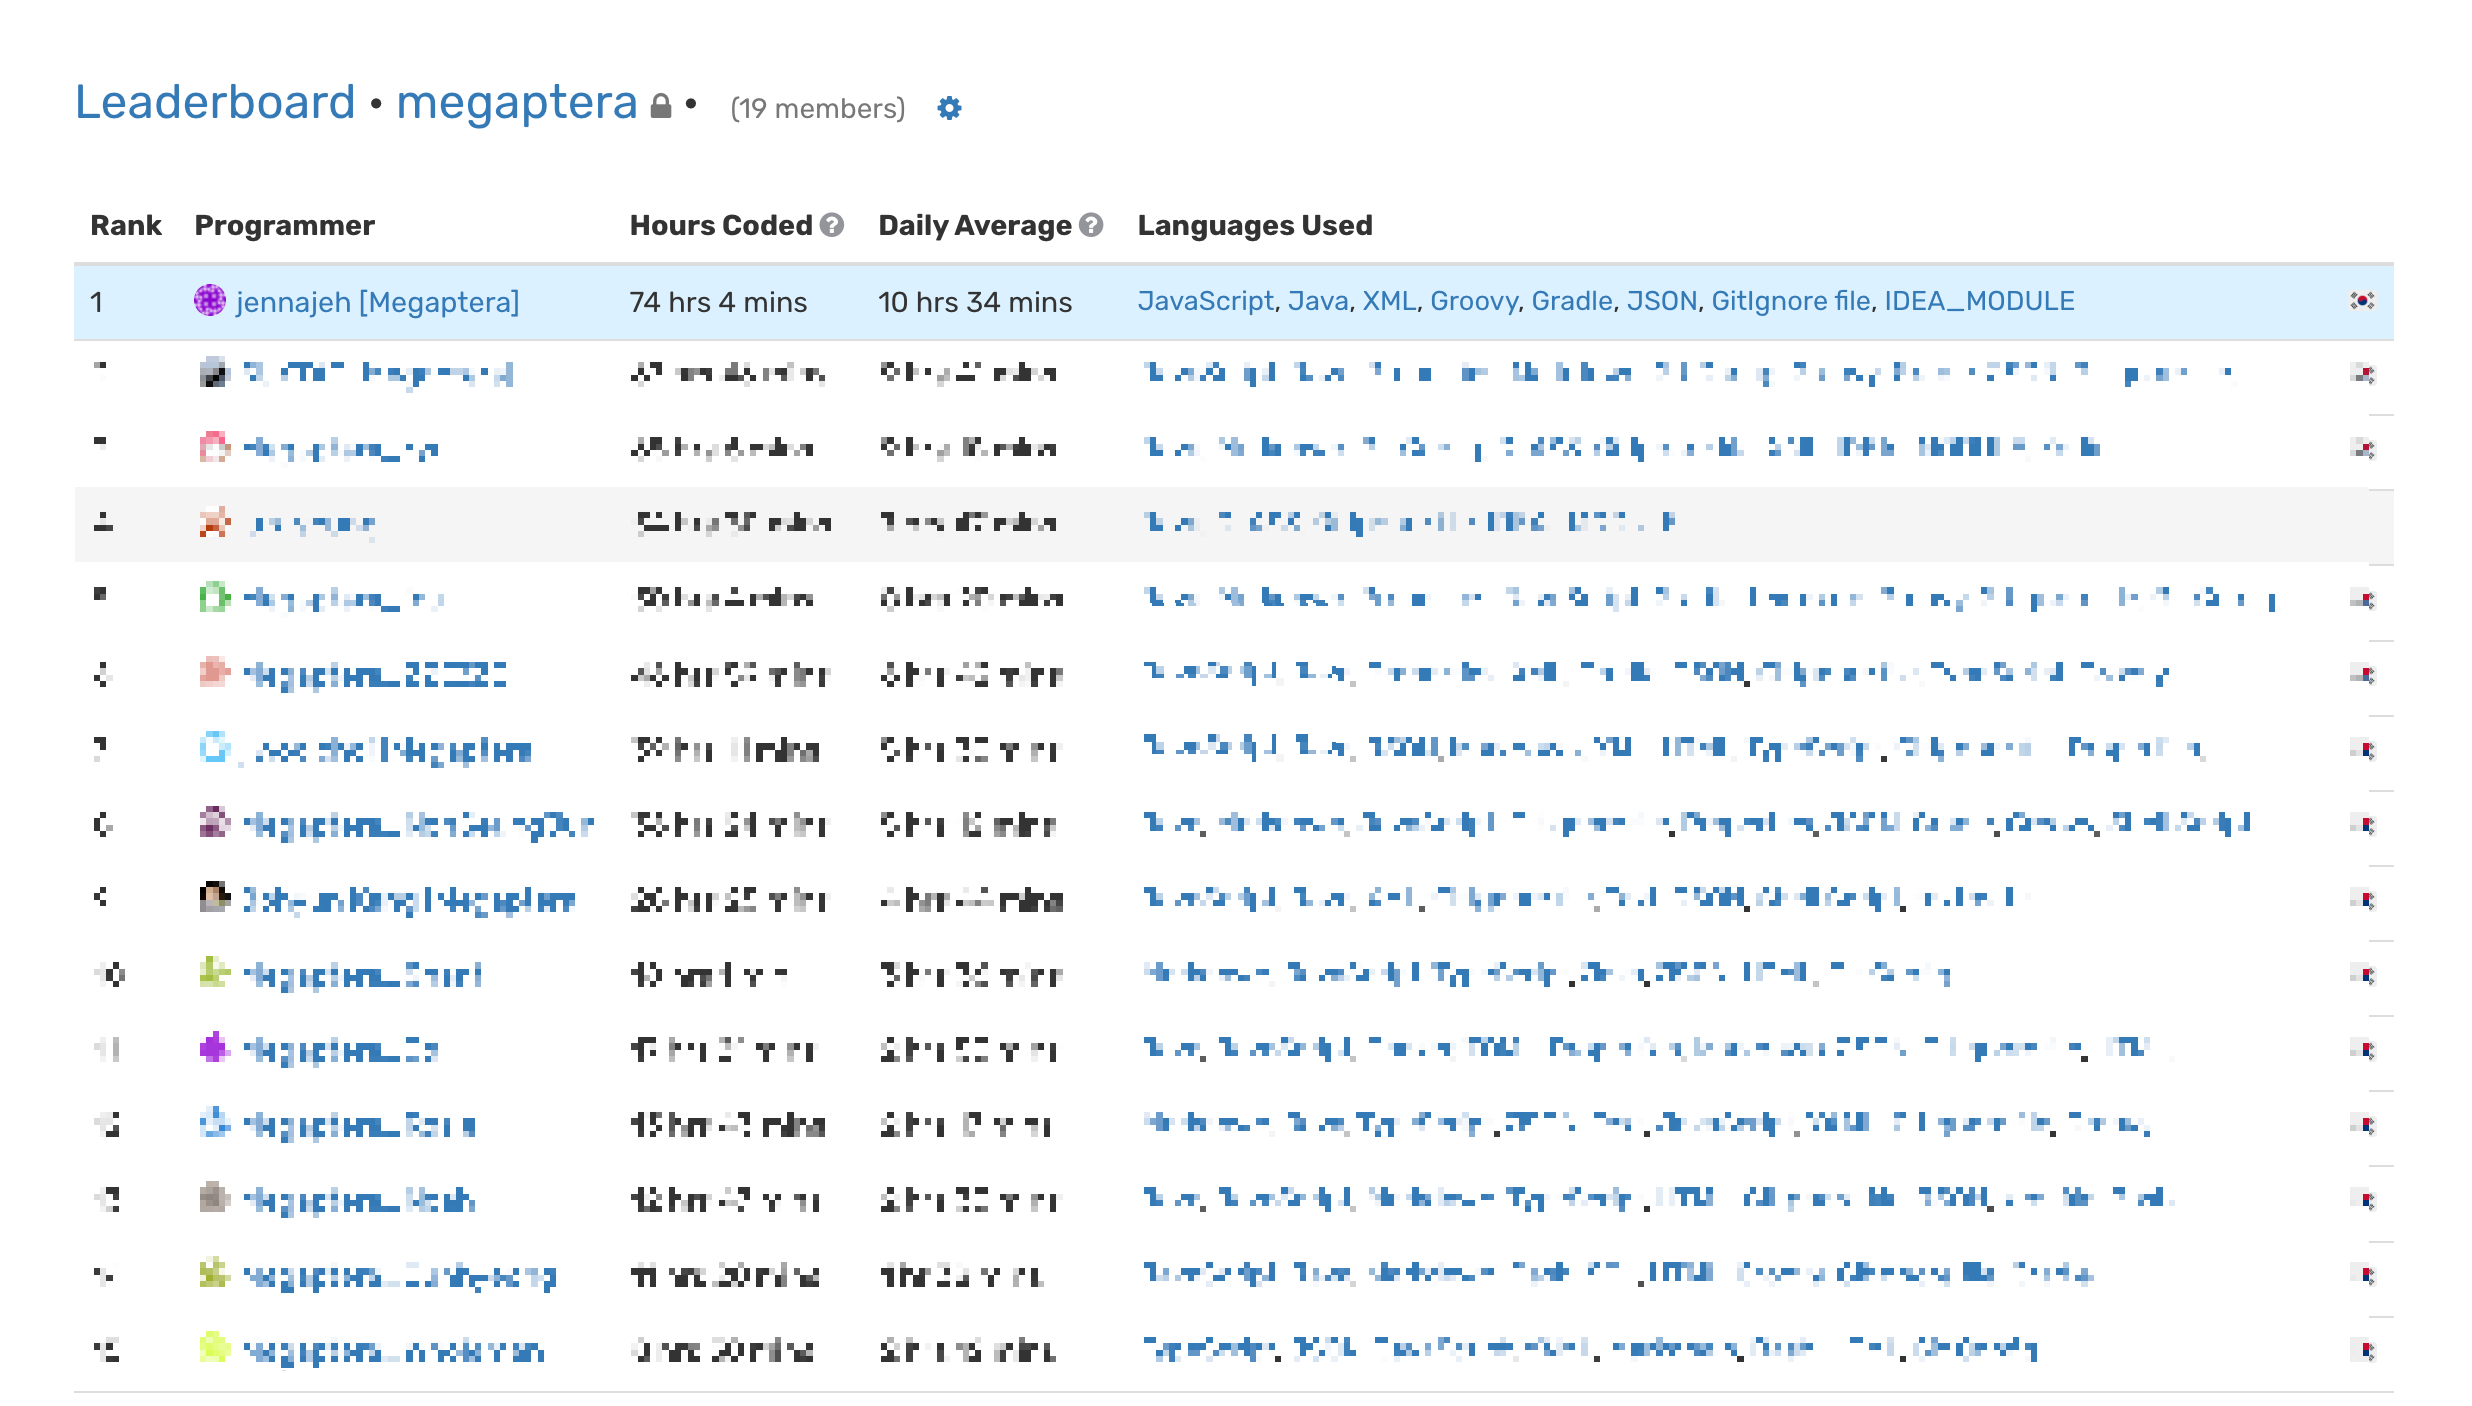The image size is (2472, 1406).
Task: Select the JSON language link
Action: 1661,301
